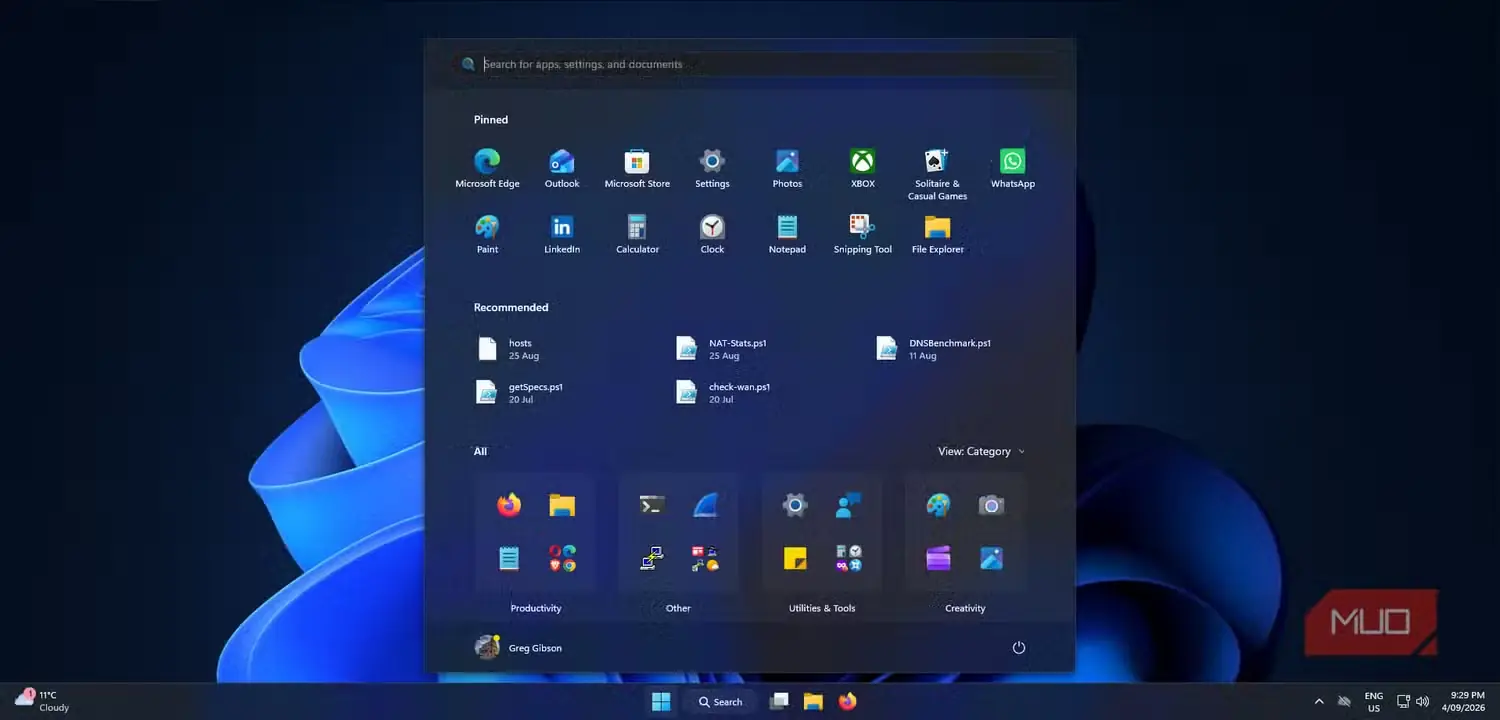Open File Explorer in the Productivity category
This screenshot has width=1500, height=720.
point(562,505)
